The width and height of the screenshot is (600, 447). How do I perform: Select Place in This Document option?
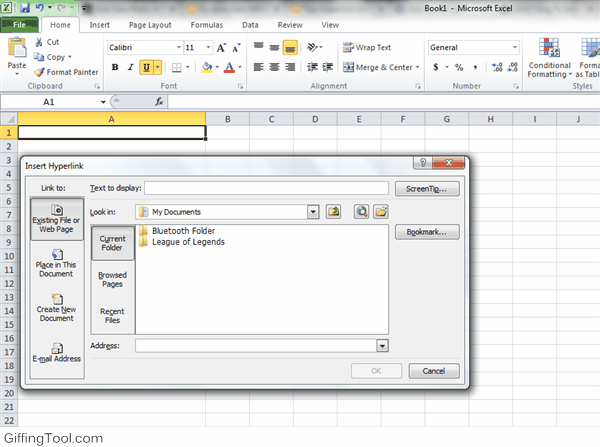pos(56,264)
